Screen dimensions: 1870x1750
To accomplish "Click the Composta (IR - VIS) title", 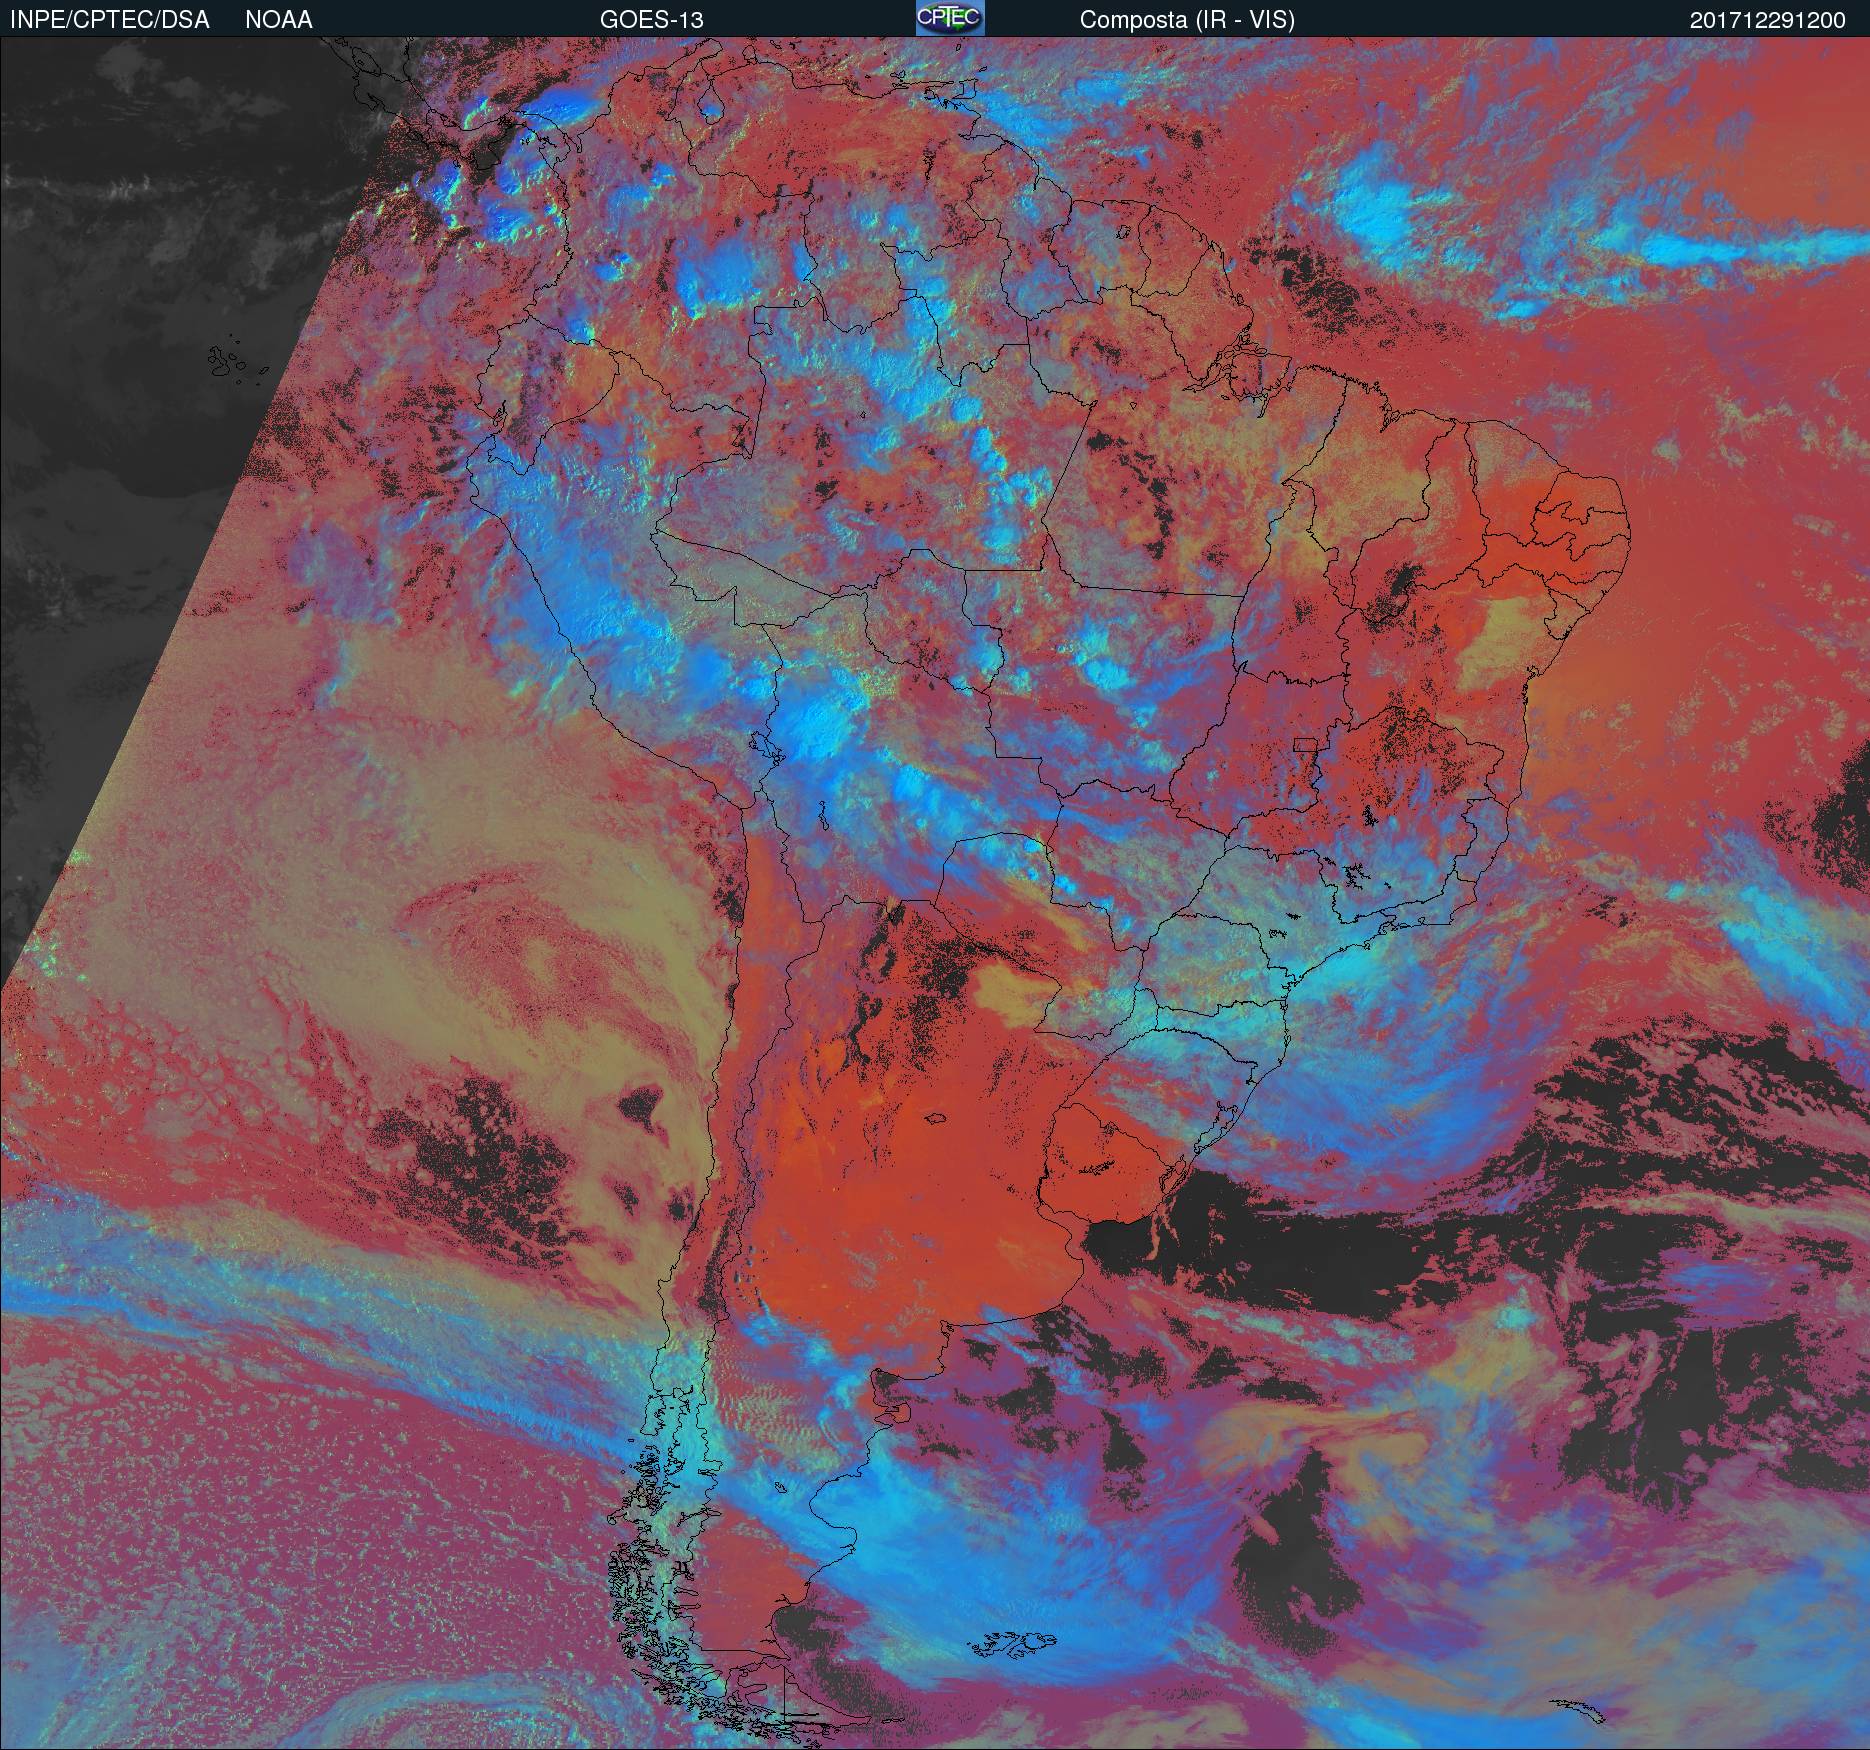I will point(1187,20).
